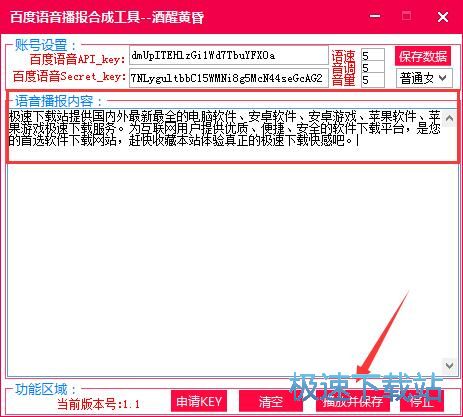Open the 普通女 voice dropdown
This screenshot has width=463, height=417.
tap(424, 78)
